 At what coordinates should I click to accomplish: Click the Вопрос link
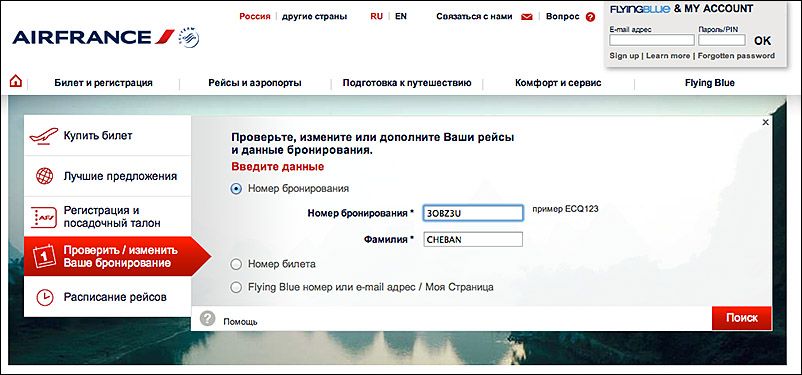[563, 16]
